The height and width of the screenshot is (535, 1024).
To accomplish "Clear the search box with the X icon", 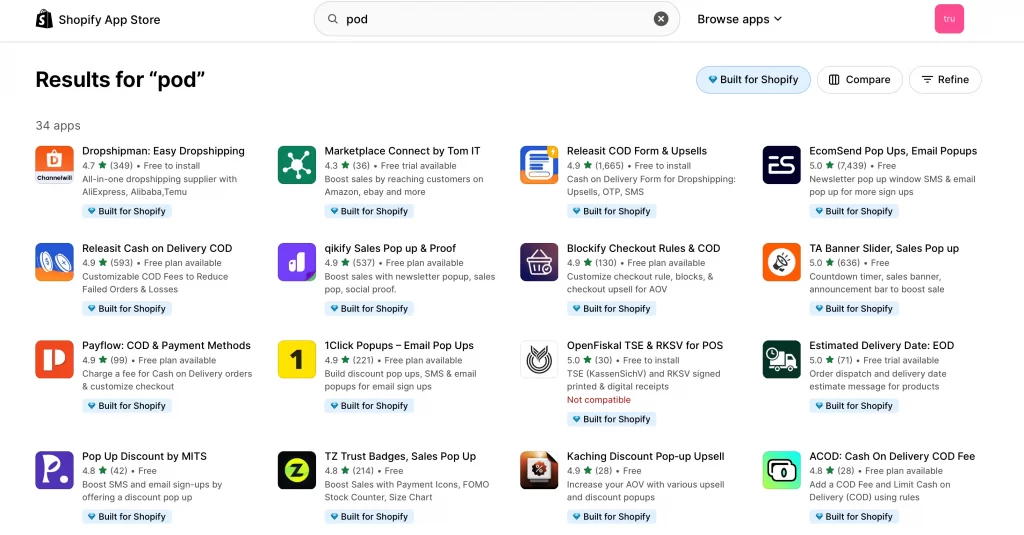I will (x=661, y=19).
